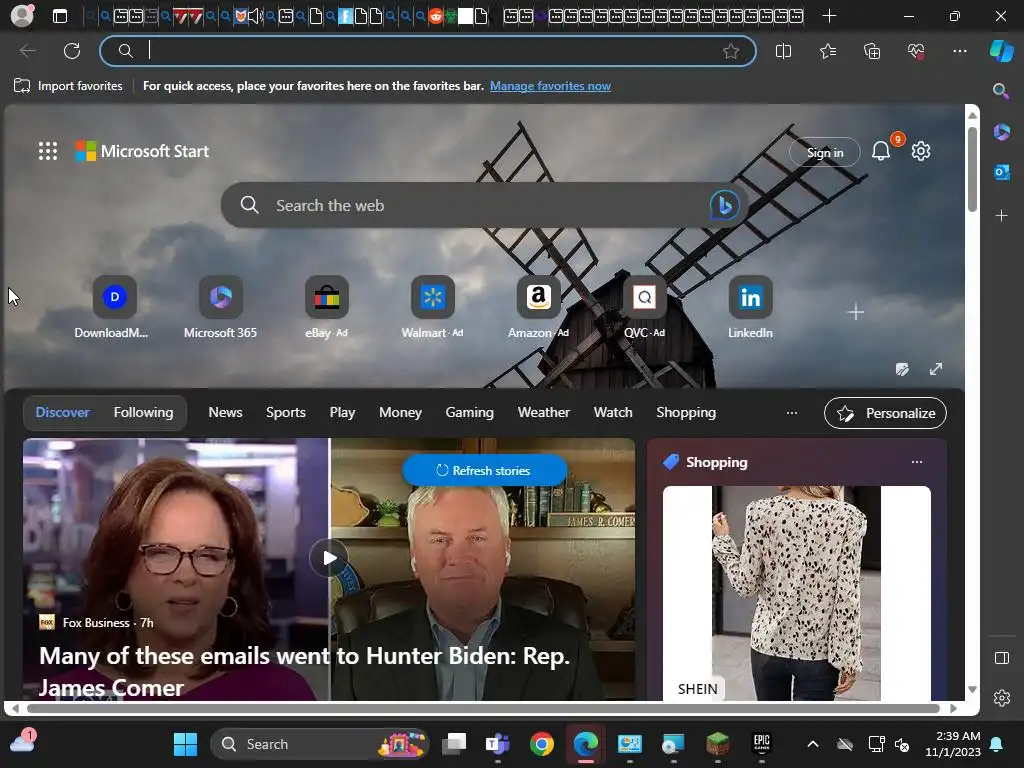Image resolution: width=1024 pixels, height=768 pixels.
Task: Switch to the Following tab
Action: click(144, 412)
